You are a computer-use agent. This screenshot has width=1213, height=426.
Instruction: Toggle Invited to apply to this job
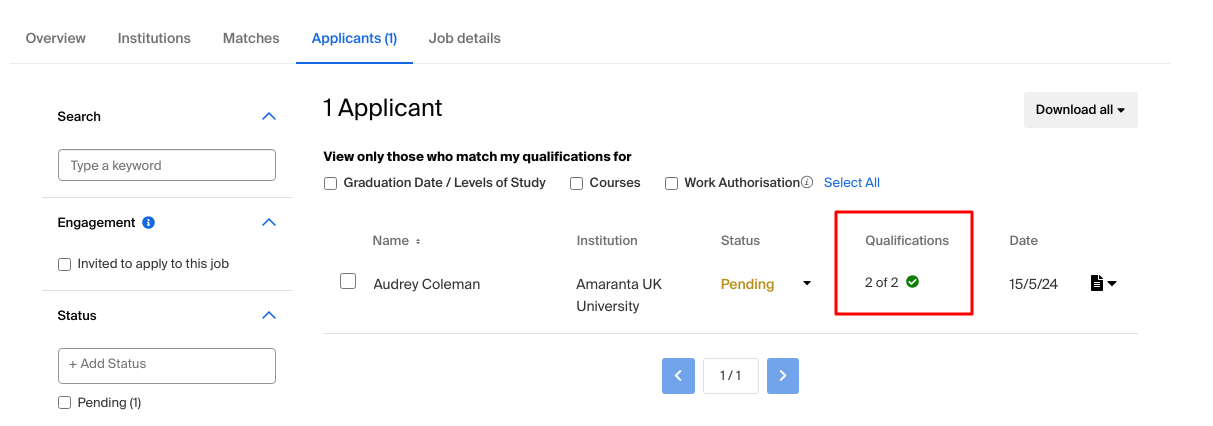pyautogui.click(x=65, y=264)
